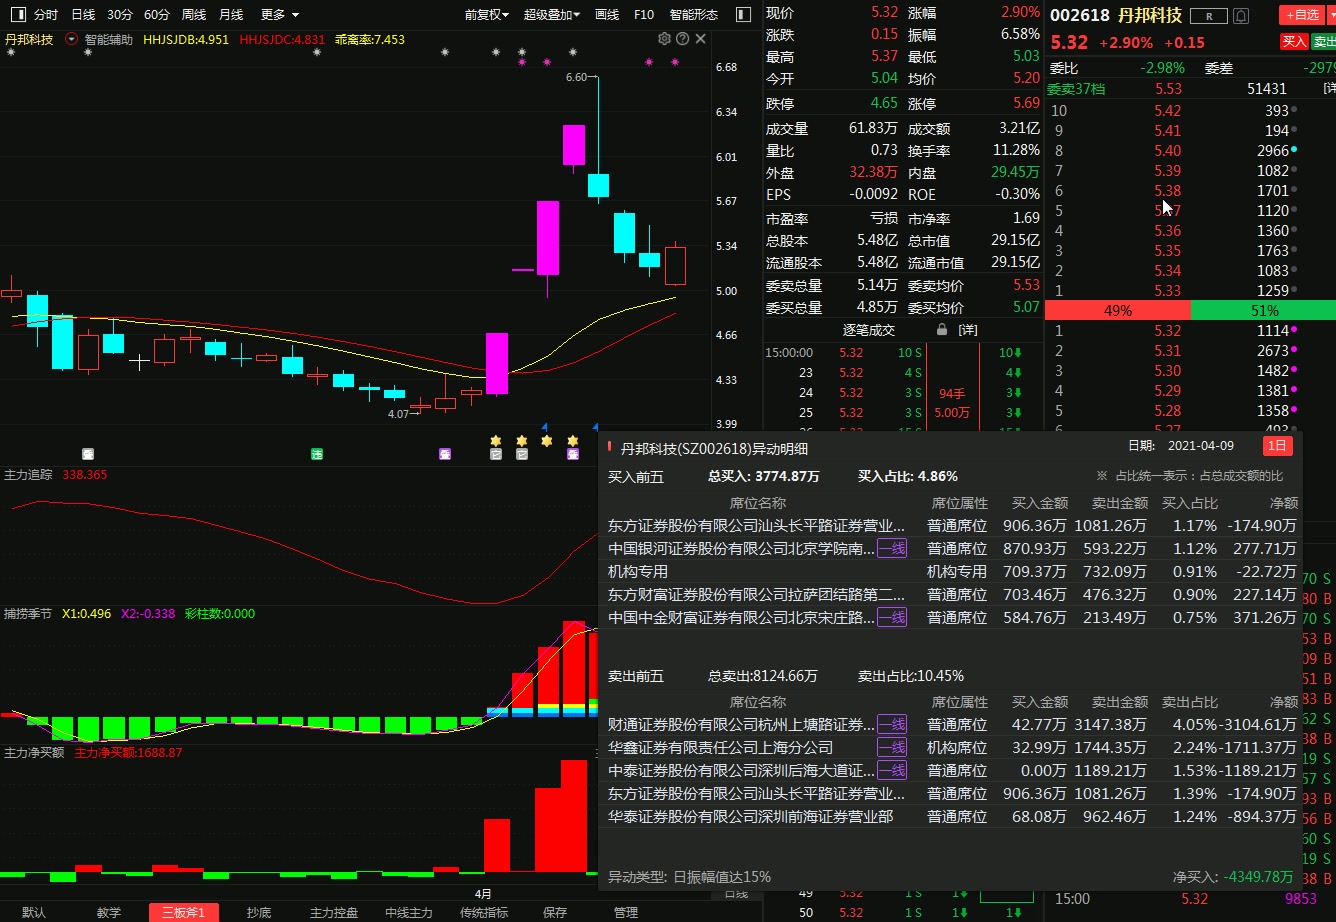Click 一线 tag on 中国中金财富 row
The width and height of the screenshot is (1336, 922).
(892, 617)
